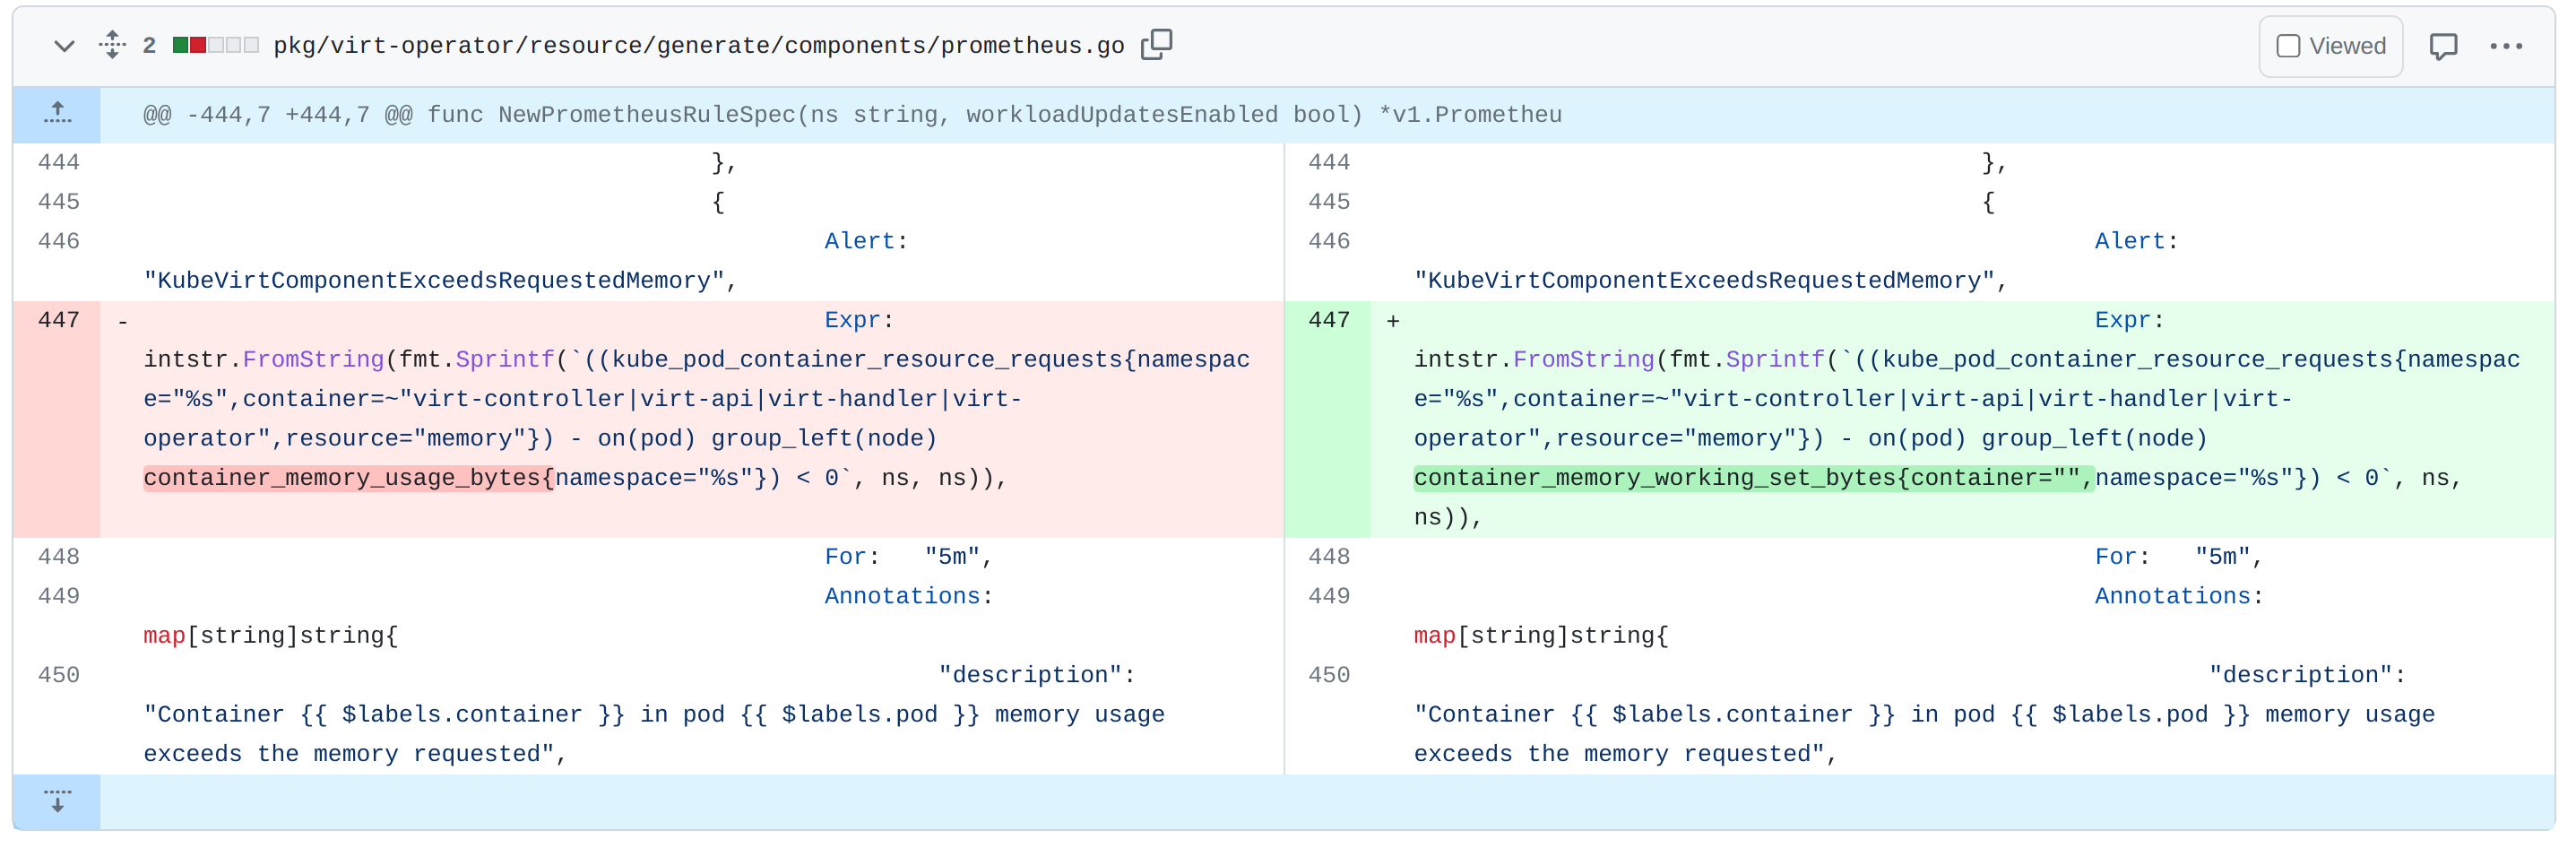Select line 448 in the right pane
The image size is (2576, 848).
(x=1328, y=556)
